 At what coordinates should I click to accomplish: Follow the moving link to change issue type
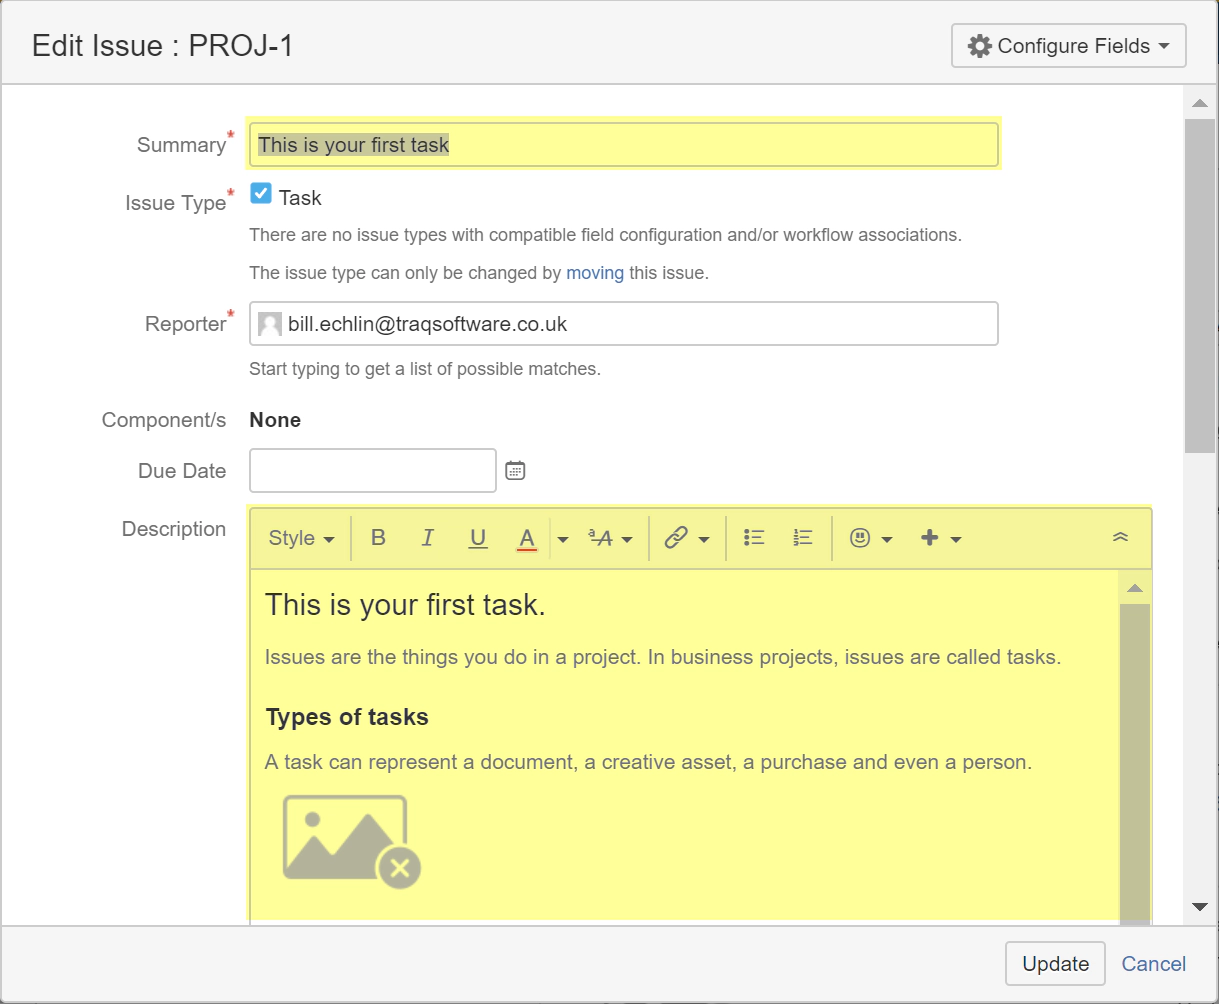point(595,272)
